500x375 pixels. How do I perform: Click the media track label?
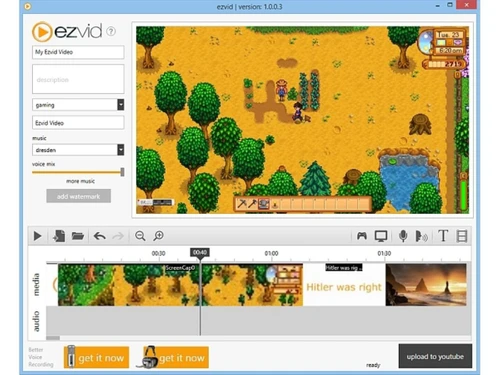coord(36,285)
